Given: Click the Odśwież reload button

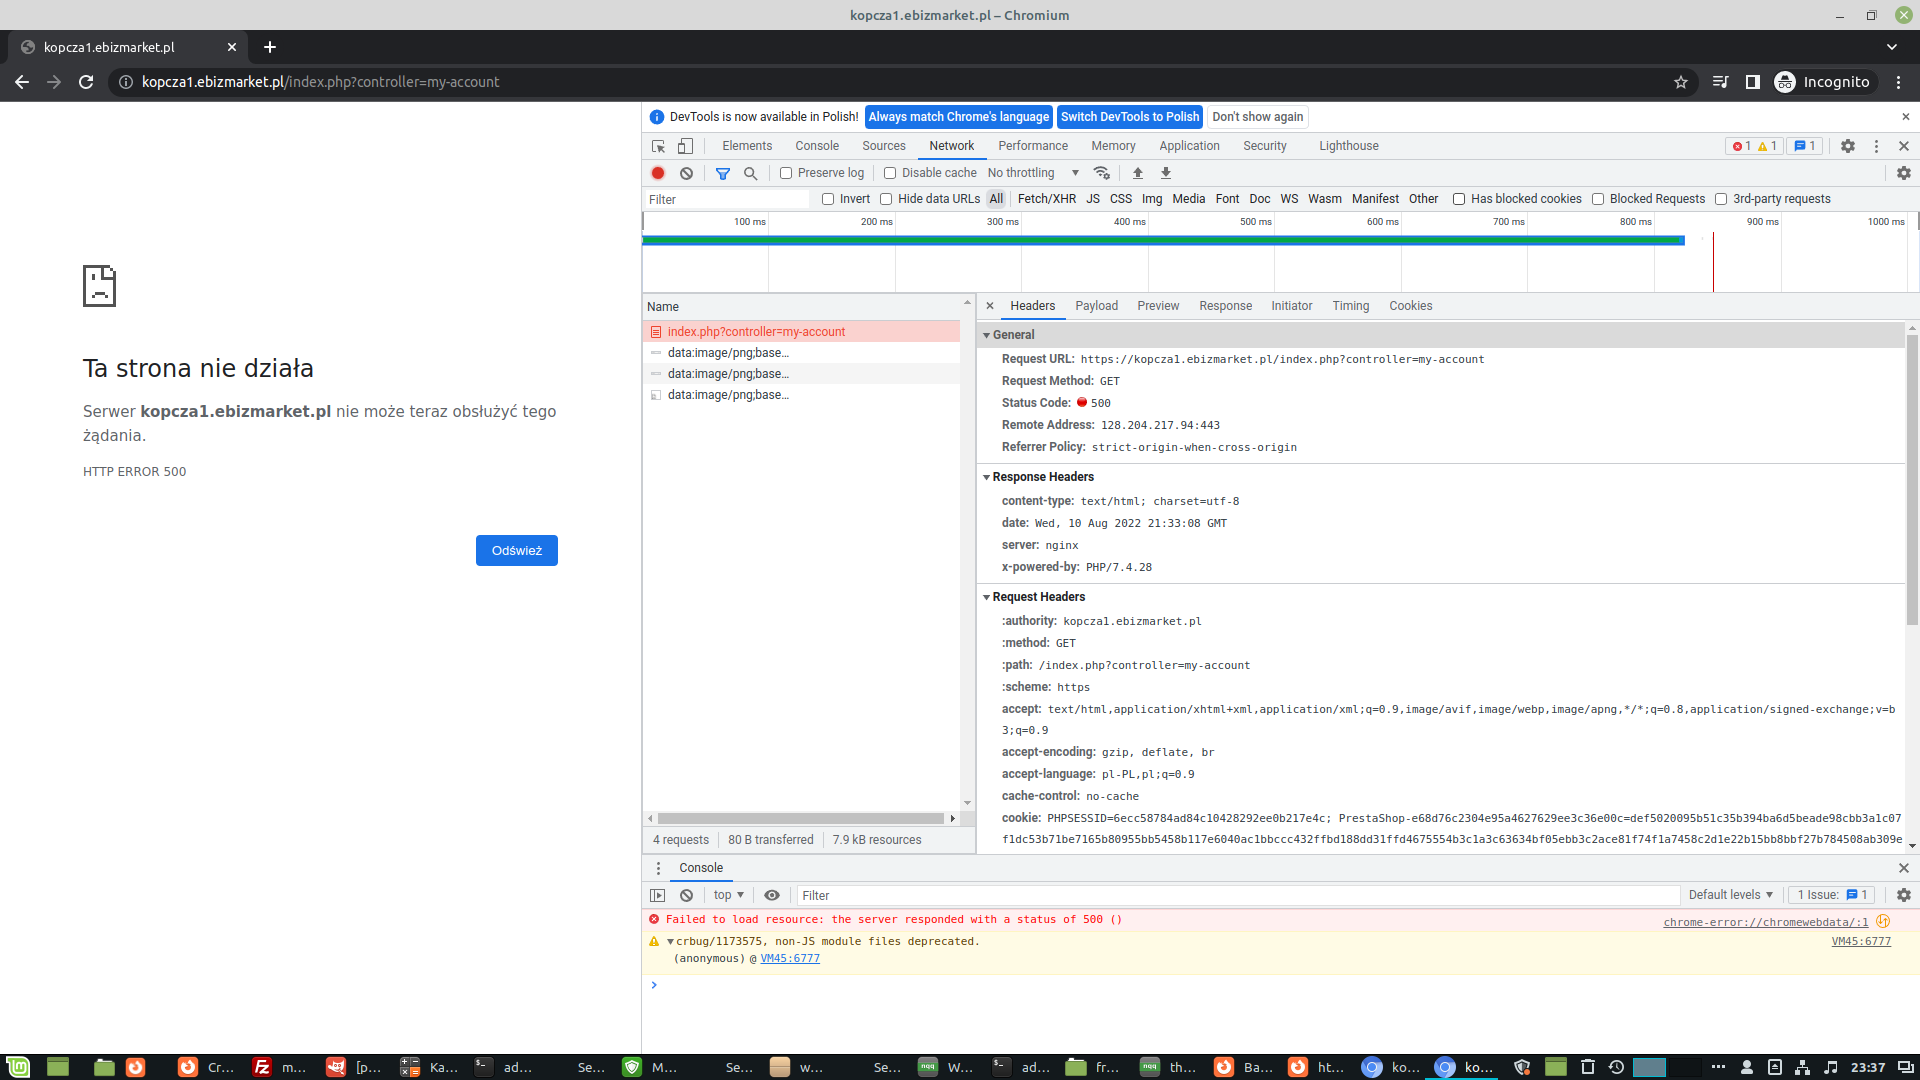Looking at the screenshot, I should tap(516, 551).
